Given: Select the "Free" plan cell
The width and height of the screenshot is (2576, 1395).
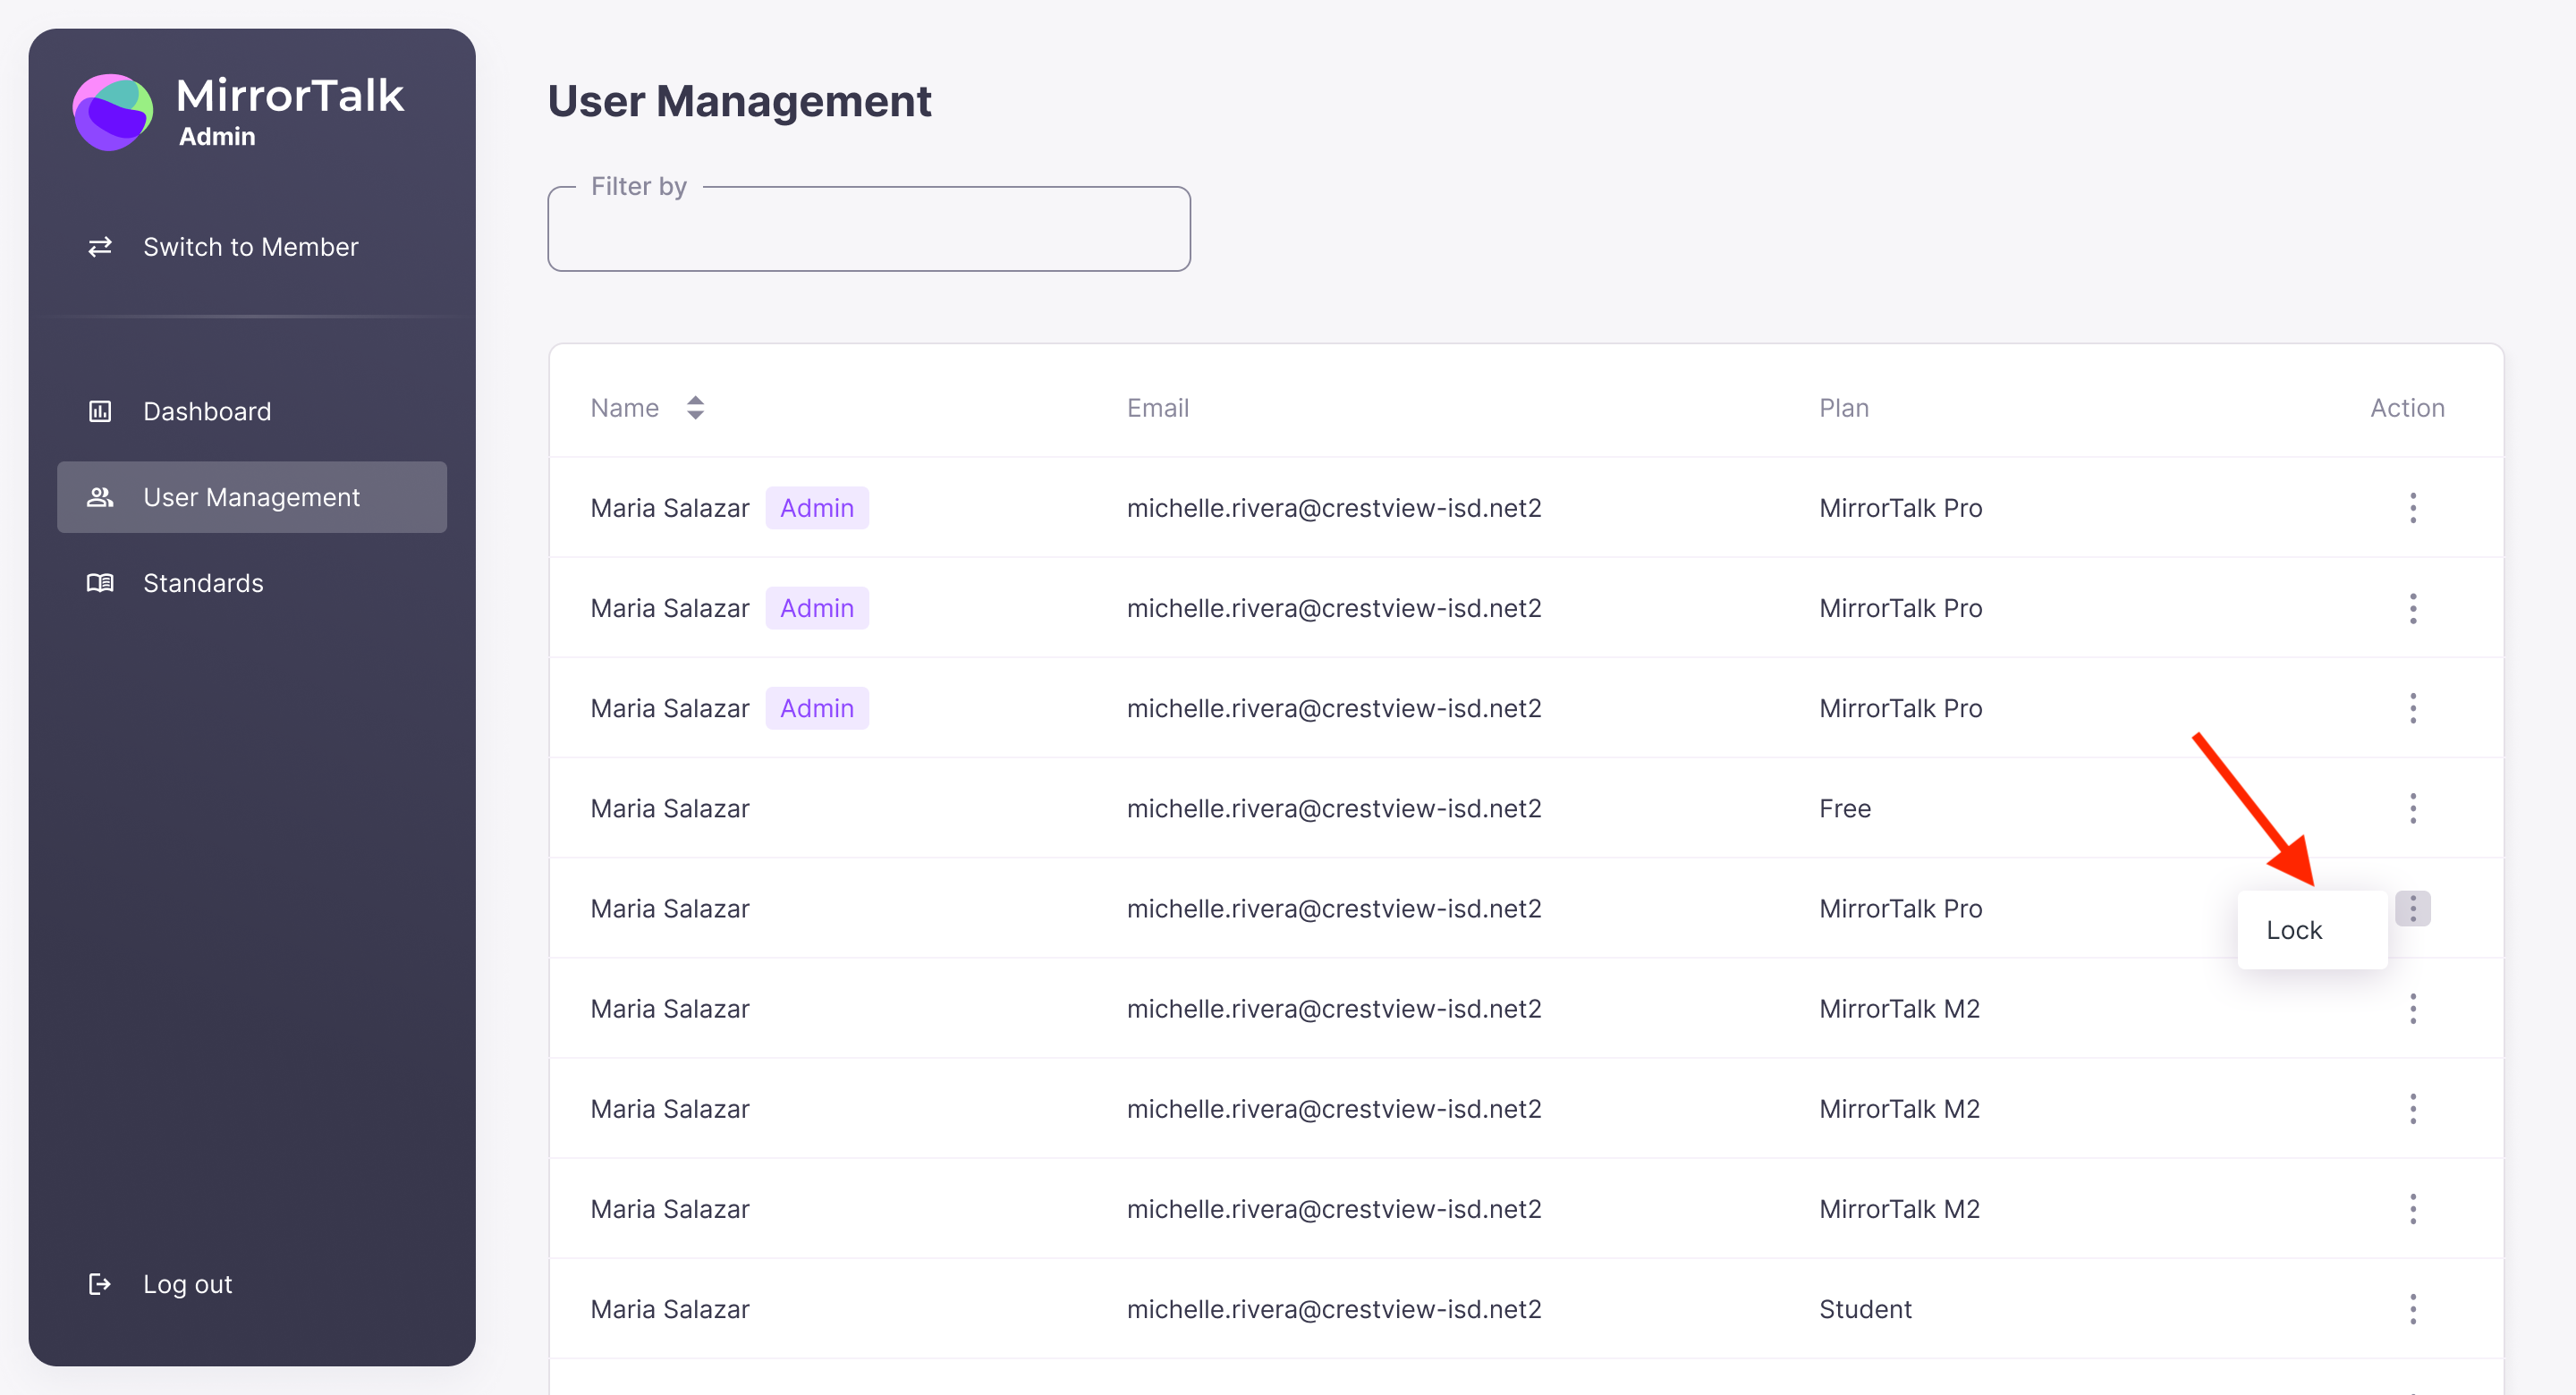Looking at the screenshot, I should click(1845, 808).
